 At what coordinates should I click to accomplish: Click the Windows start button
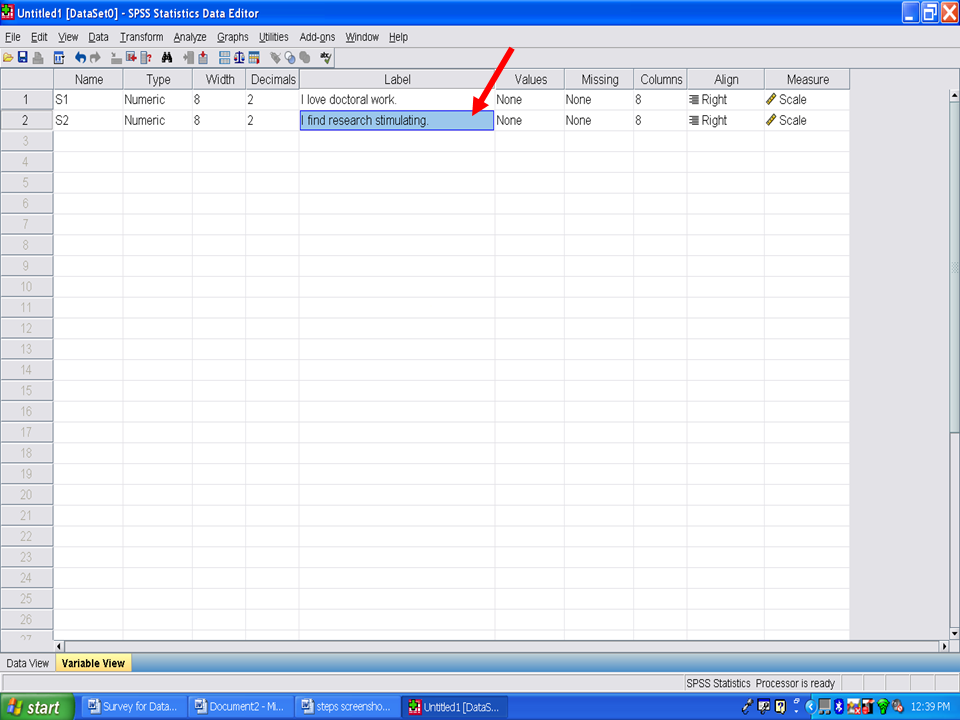click(37, 707)
